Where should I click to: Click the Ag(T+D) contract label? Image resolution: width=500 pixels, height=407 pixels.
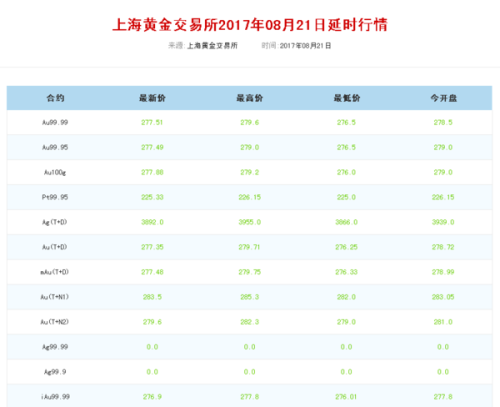55,222
